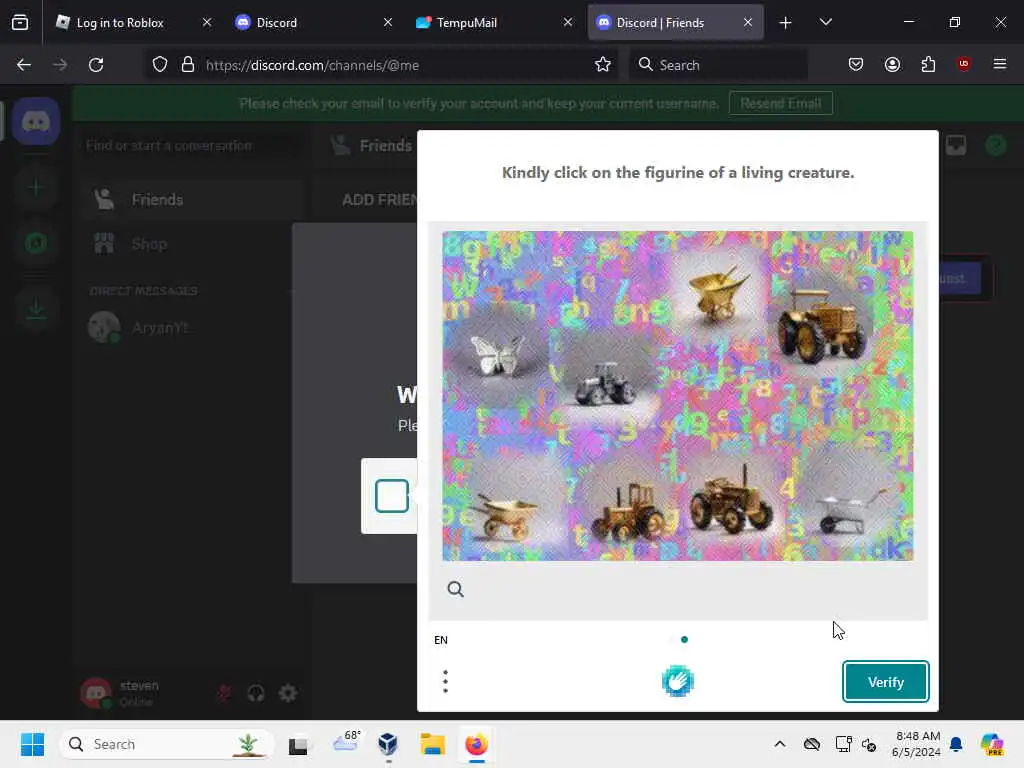Tick the captcha checkbox behind the challenge

(392, 496)
